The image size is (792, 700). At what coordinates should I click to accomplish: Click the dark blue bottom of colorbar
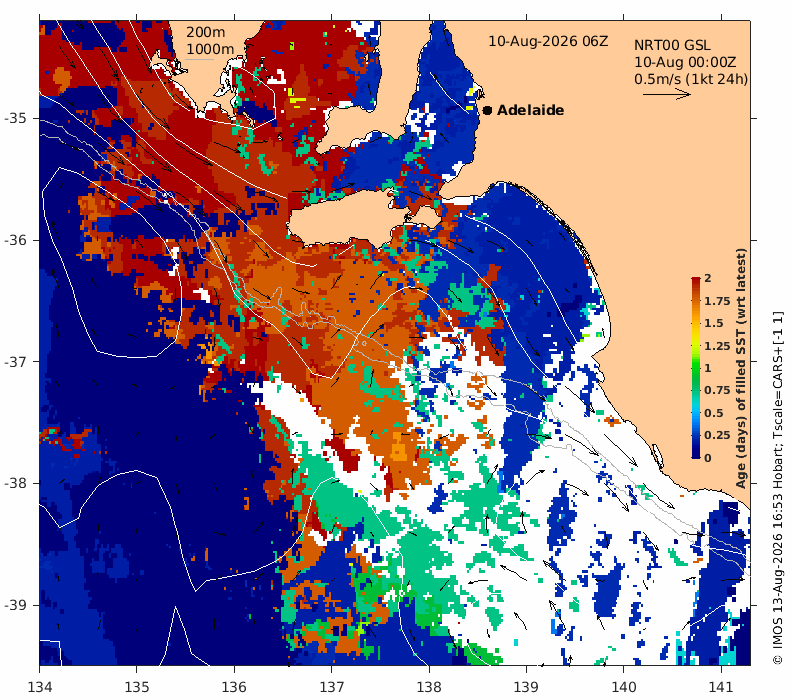coord(696,454)
